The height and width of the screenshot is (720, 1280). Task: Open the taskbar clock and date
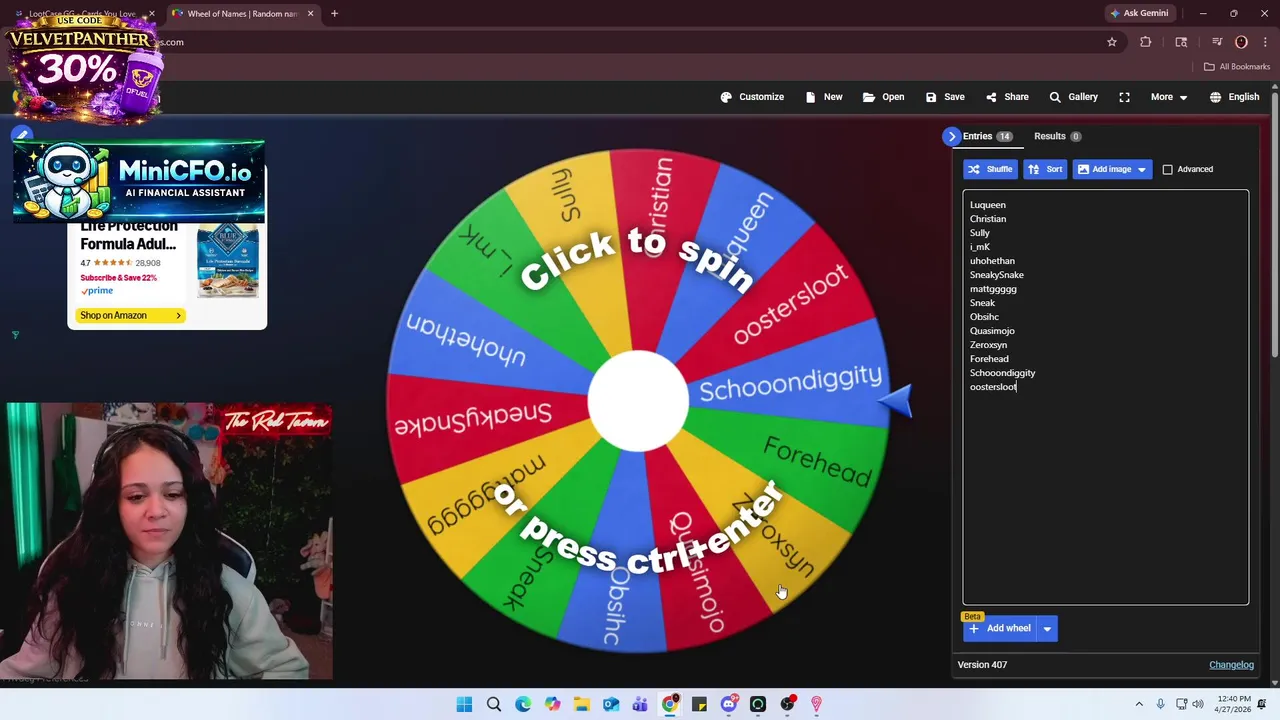click(x=1235, y=704)
